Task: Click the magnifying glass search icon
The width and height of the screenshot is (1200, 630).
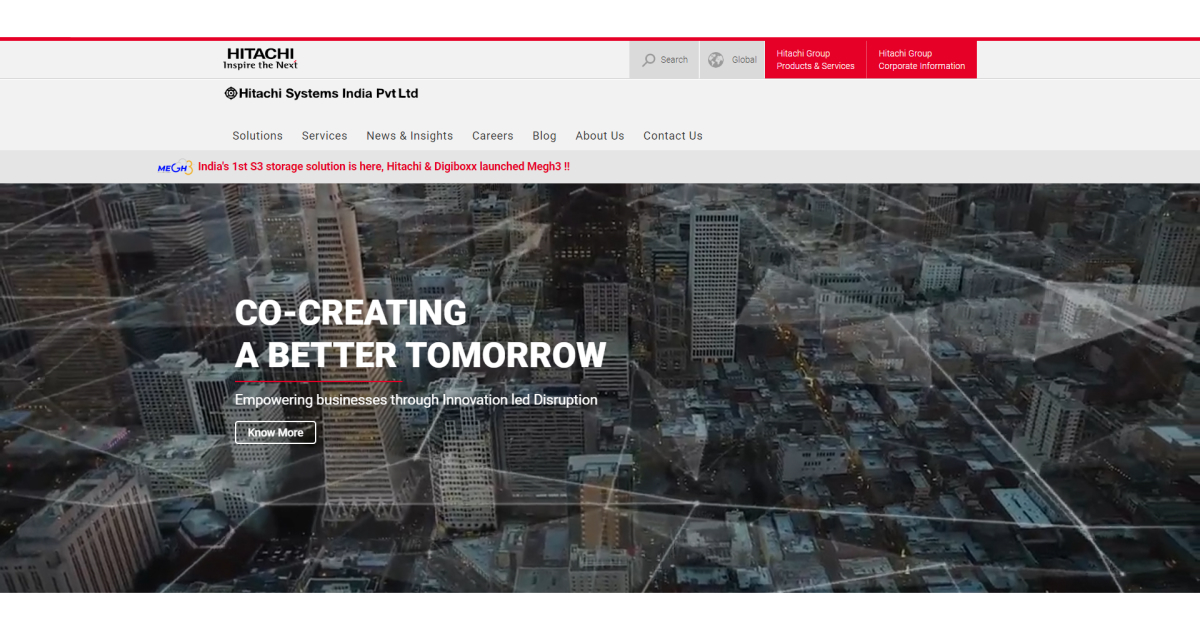Action: click(x=649, y=60)
